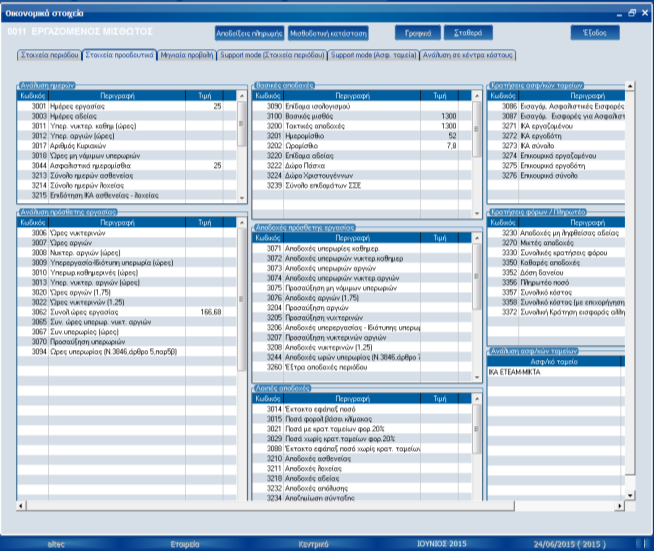
Task: Click scroll-up arrow in Ανάλυση ημερών table
Action: coord(242,96)
